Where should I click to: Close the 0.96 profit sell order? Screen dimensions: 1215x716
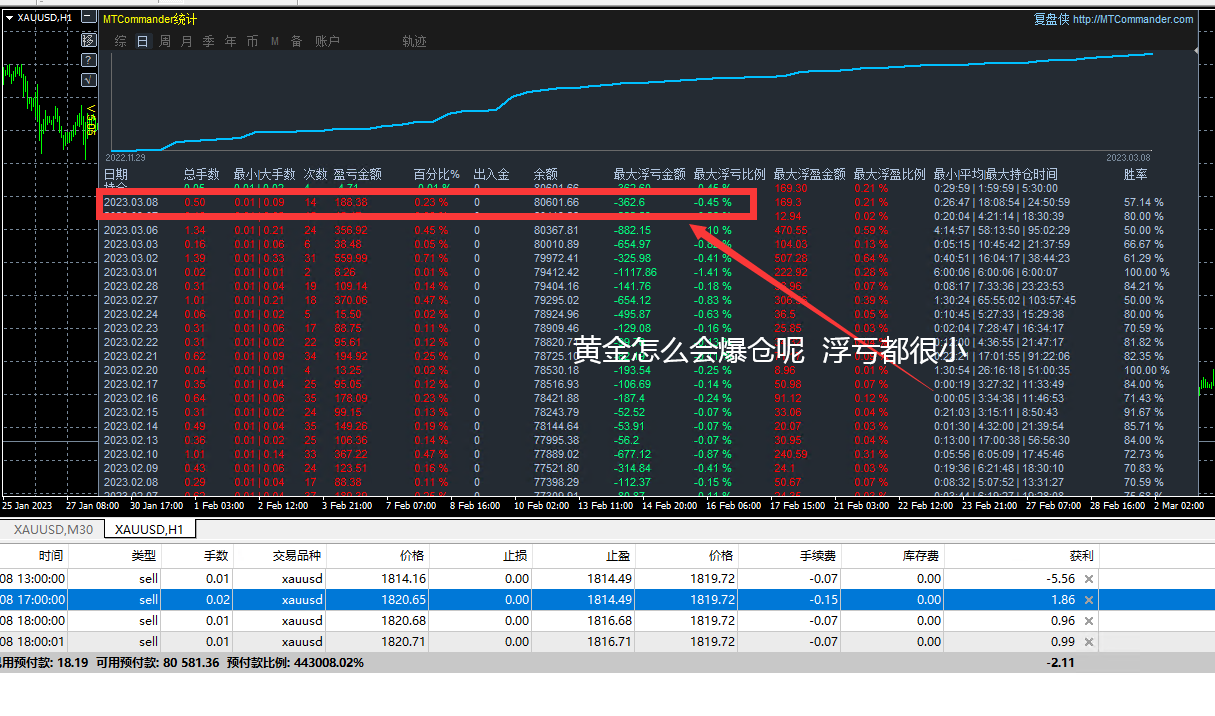pyautogui.click(x=1089, y=621)
